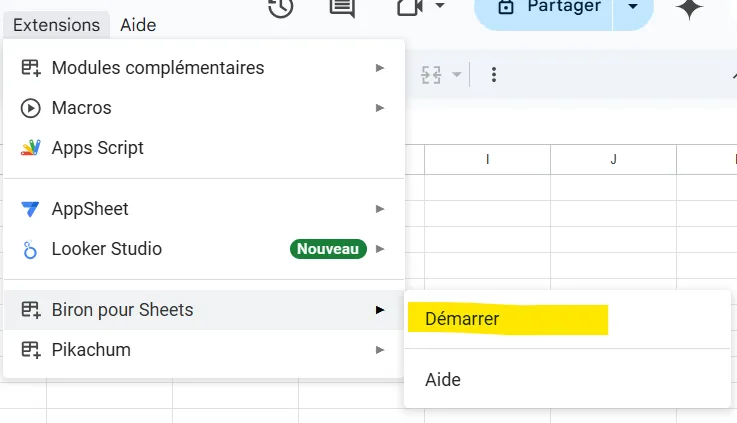Open version history clock icon

coord(281,8)
